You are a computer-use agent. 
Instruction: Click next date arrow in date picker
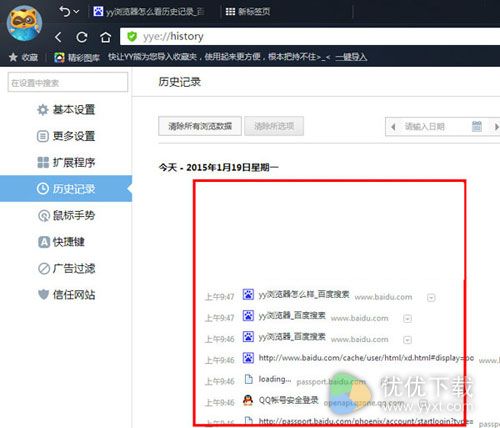[496, 127]
